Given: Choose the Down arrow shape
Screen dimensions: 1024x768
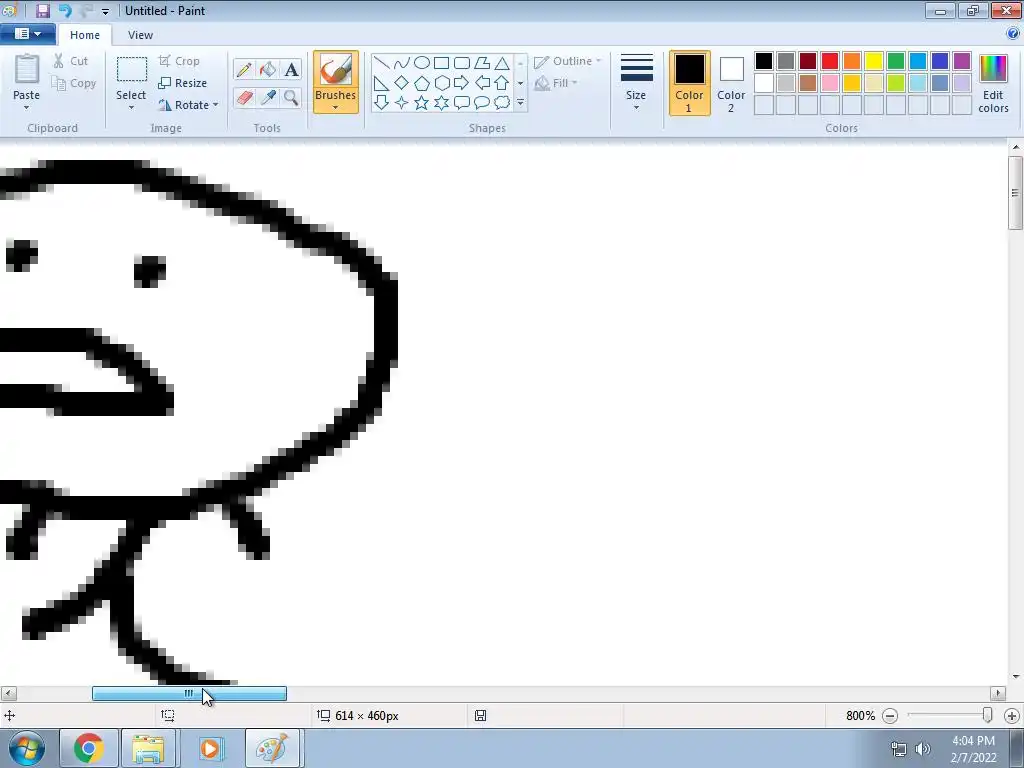Looking at the screenshot, I should click(x=382, y=103).
